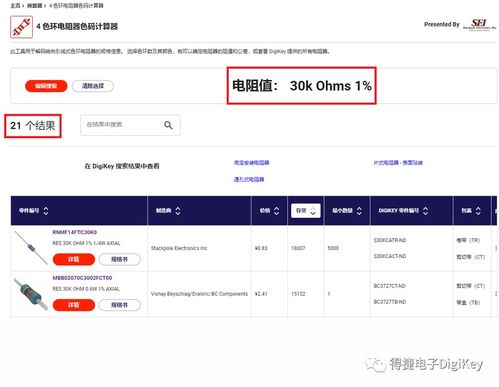The image size is (499, 387).
Task: Open the SEI sponsor logo
Action: tap(479, 25)
